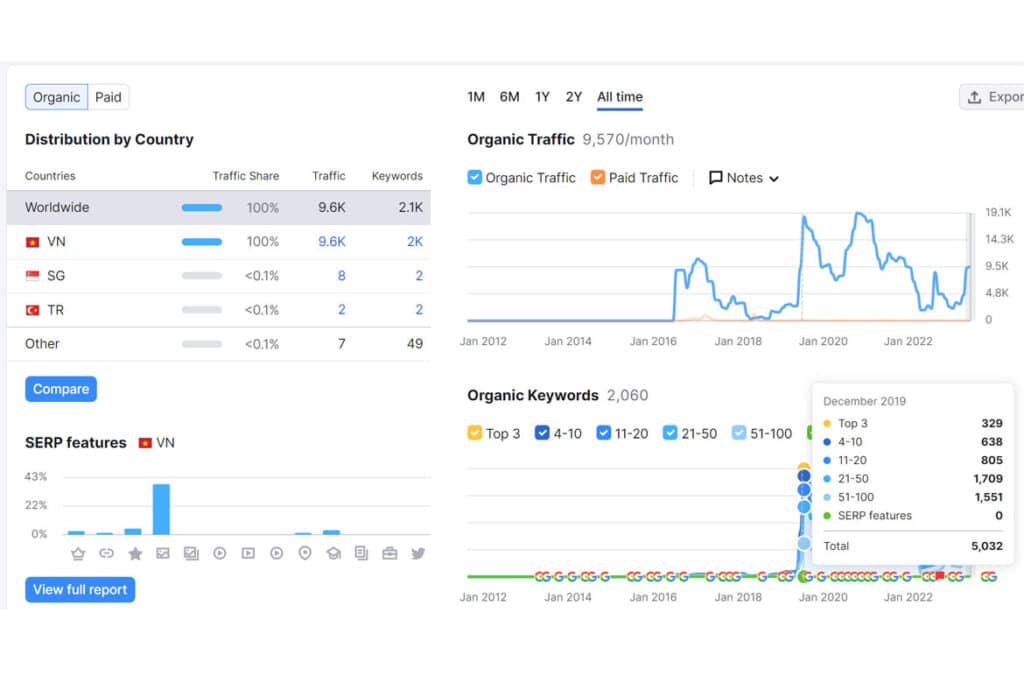Click the red flag marker on keywords chart
This screenshot has height=683, width=1024.
point(940,576)
